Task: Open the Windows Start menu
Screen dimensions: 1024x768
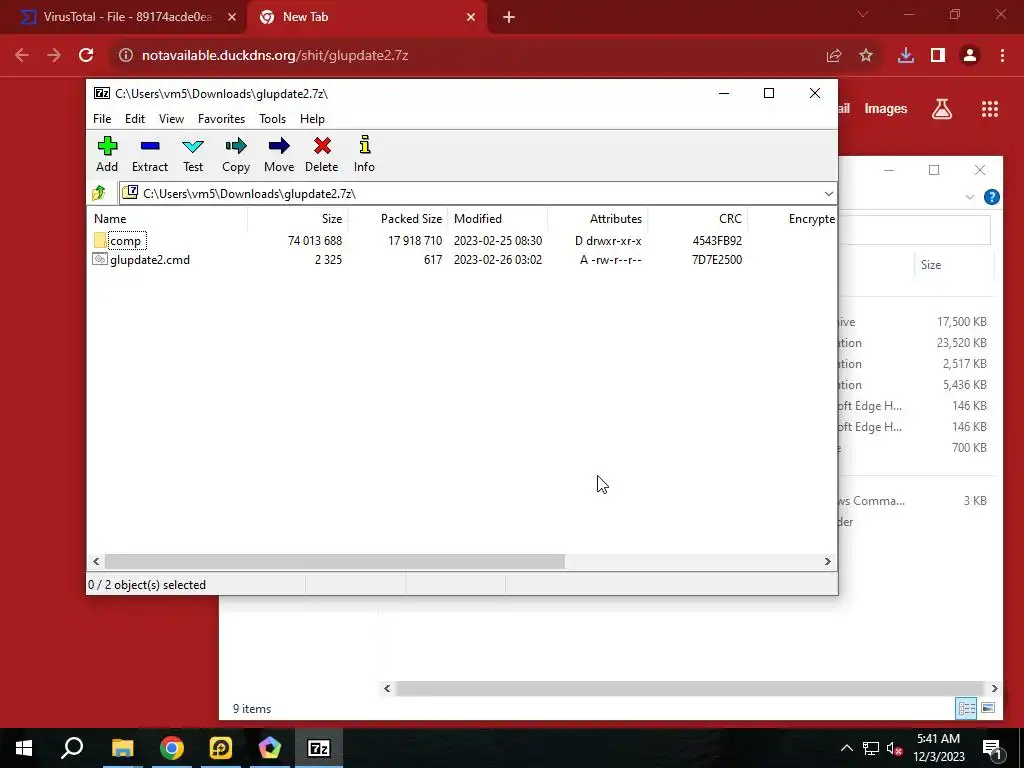Action: pyautogui.click(x=24, y=748)
